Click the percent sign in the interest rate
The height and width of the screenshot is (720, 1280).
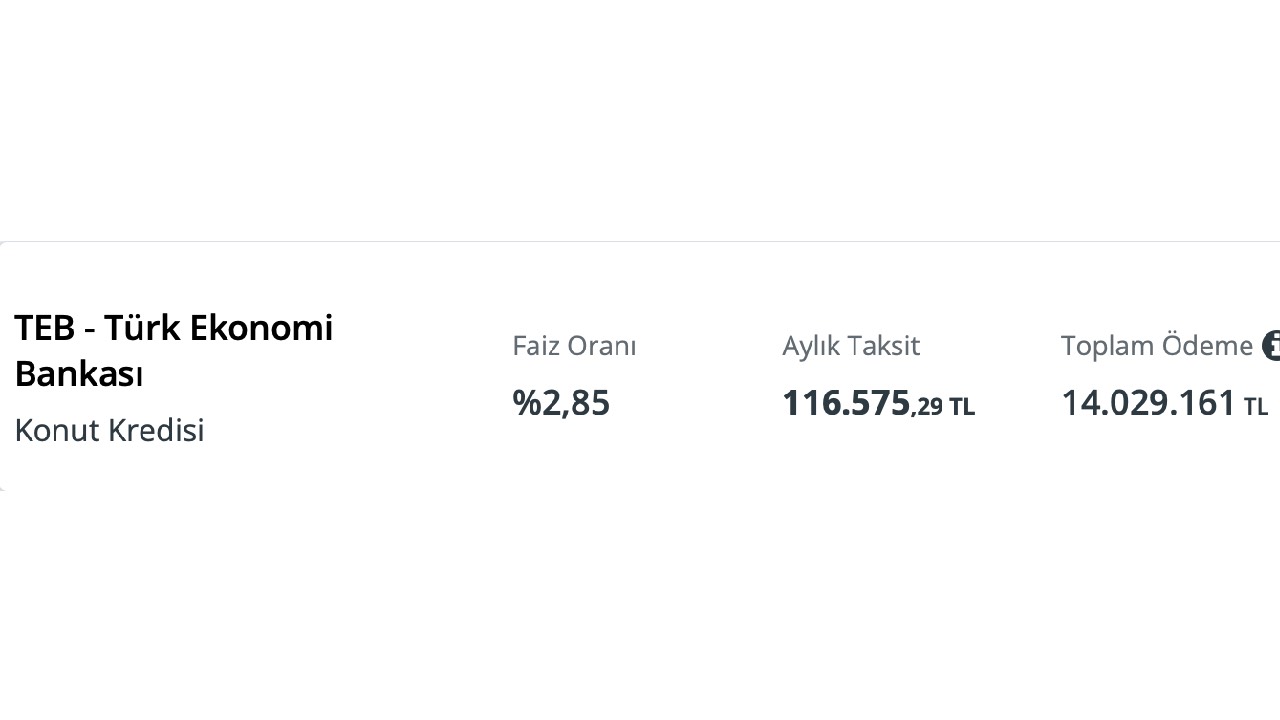(526, 403)
